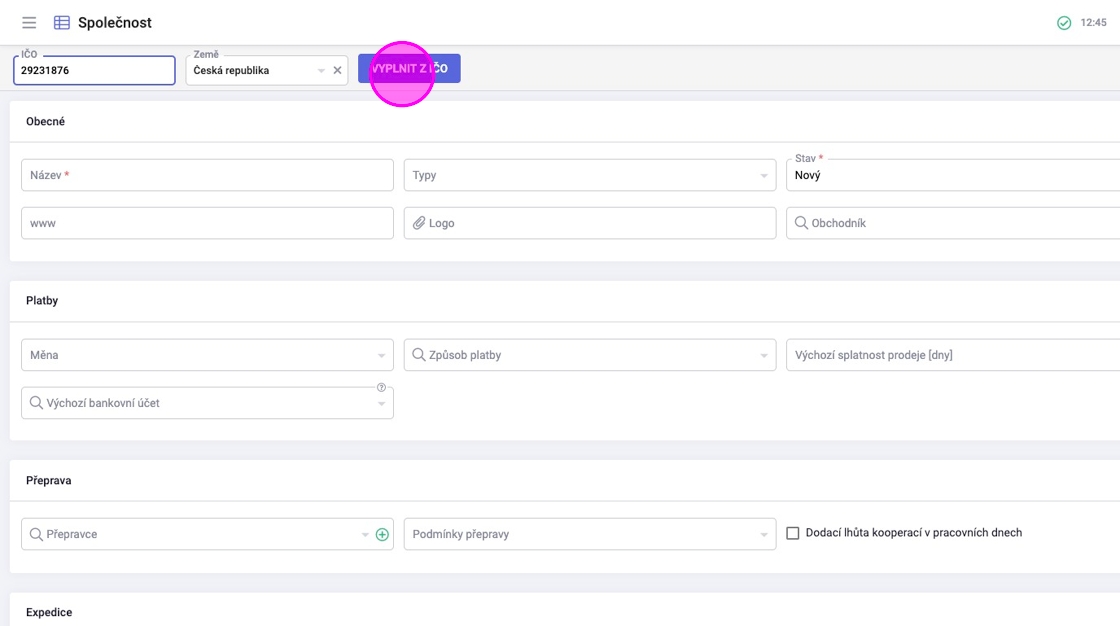
Task: Open the hamburger navigation menu
Action: coord(29,23)
